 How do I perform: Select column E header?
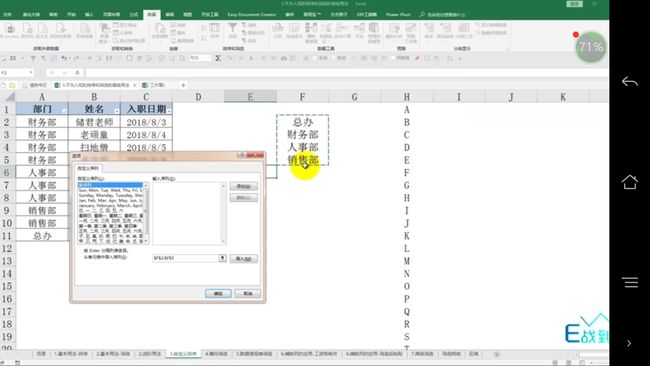pos(250,97)
